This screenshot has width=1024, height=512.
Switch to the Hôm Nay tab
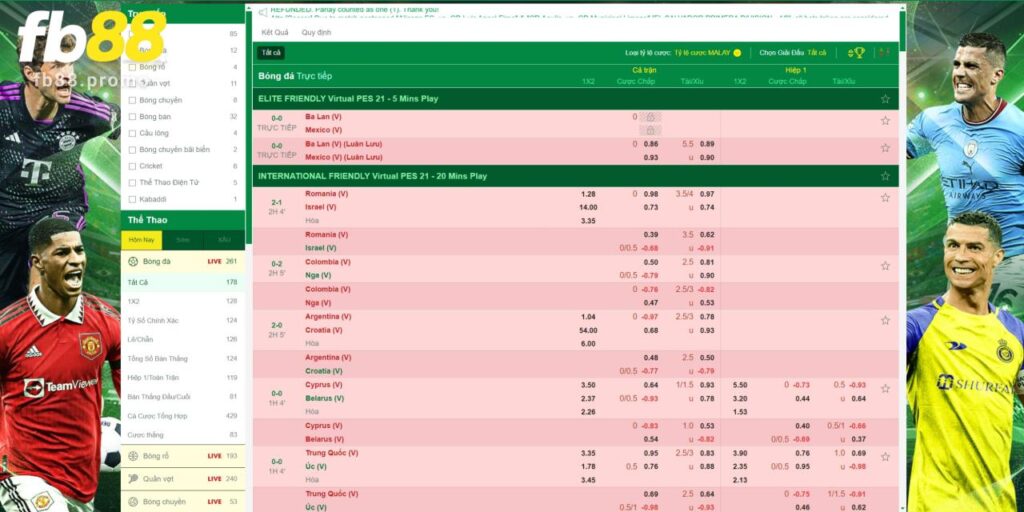(141, 240)
